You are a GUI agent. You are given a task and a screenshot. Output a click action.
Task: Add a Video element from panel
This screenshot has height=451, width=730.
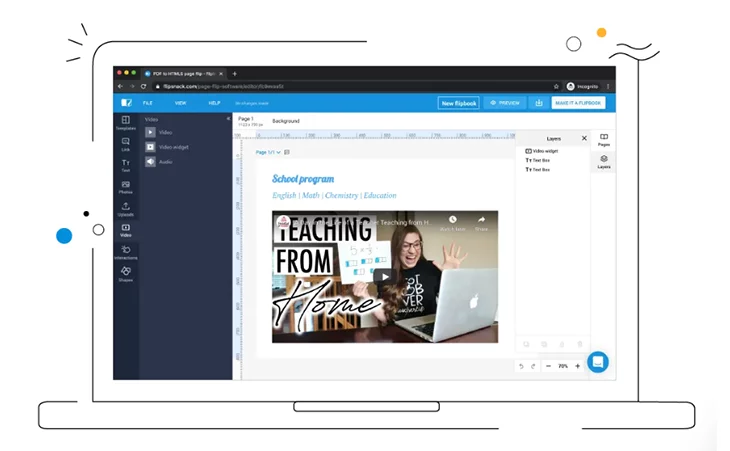pyautogui.click(x=158, y=132)
